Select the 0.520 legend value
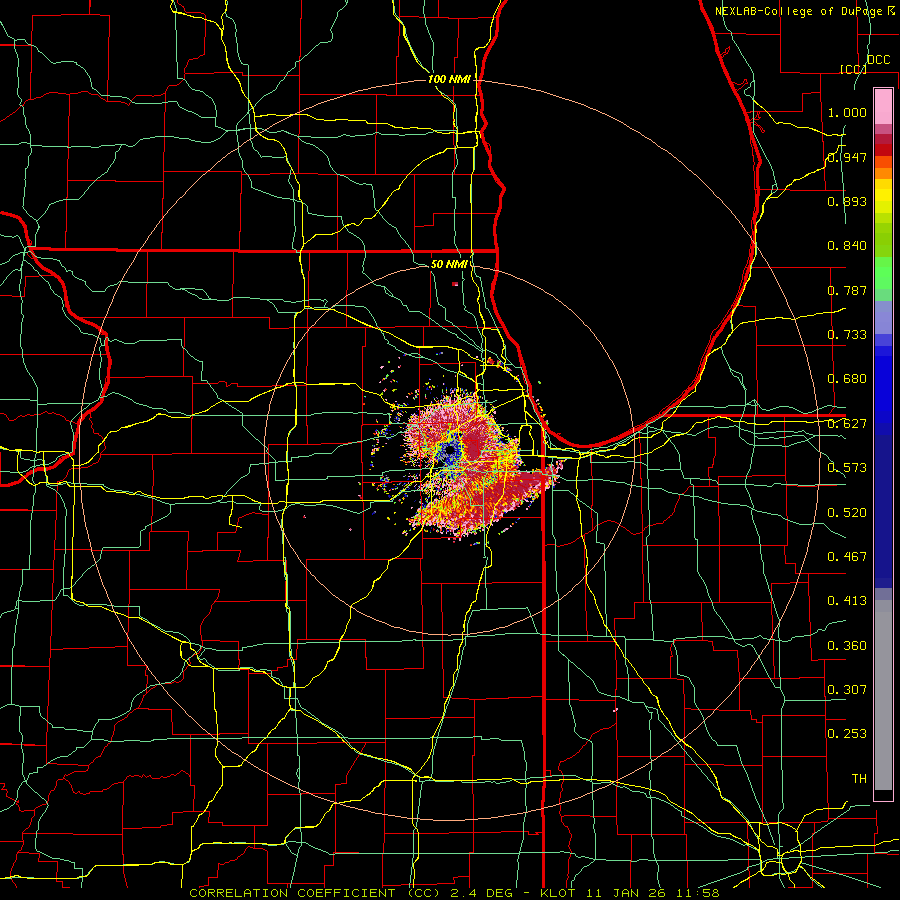Screen dimensions: 900x900 pos(847,513)
